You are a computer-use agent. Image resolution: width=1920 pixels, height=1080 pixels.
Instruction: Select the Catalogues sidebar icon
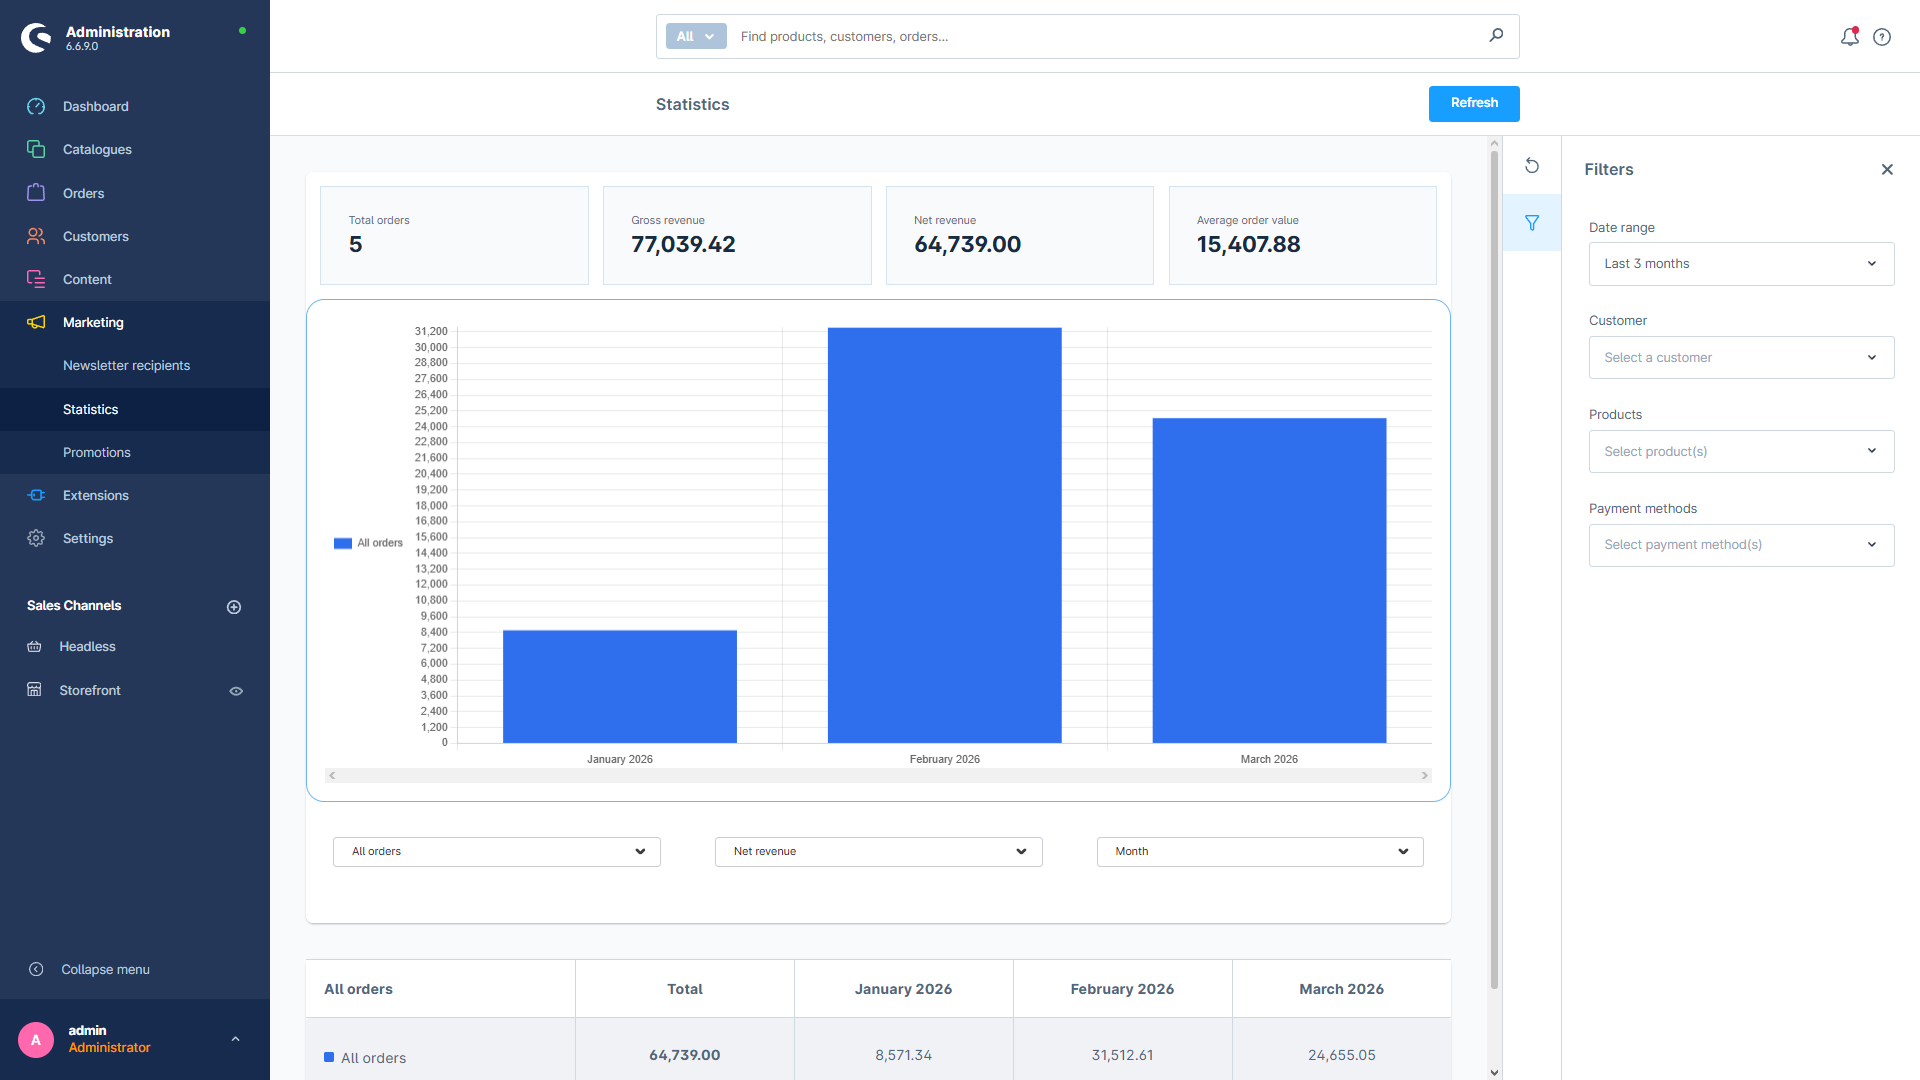36,149
